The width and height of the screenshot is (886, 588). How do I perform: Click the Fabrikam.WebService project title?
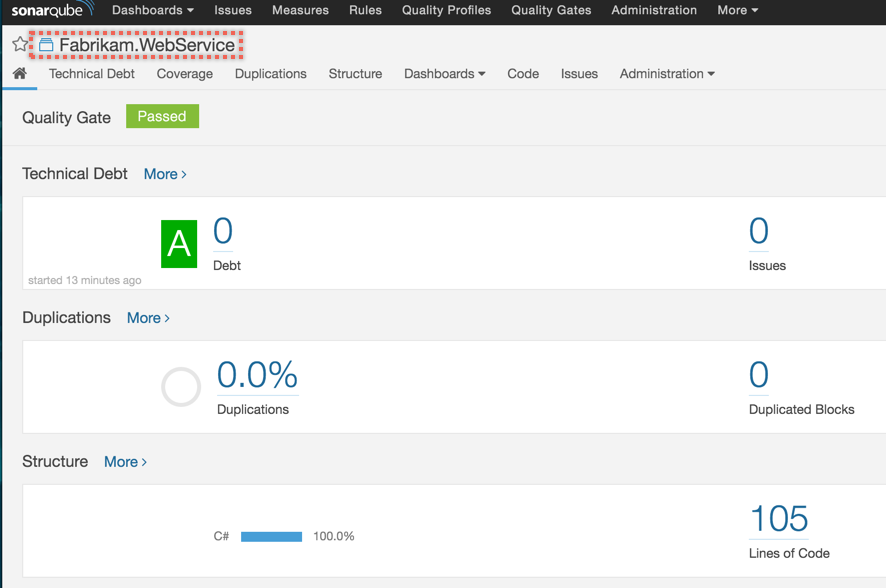(x=147, y=45)
